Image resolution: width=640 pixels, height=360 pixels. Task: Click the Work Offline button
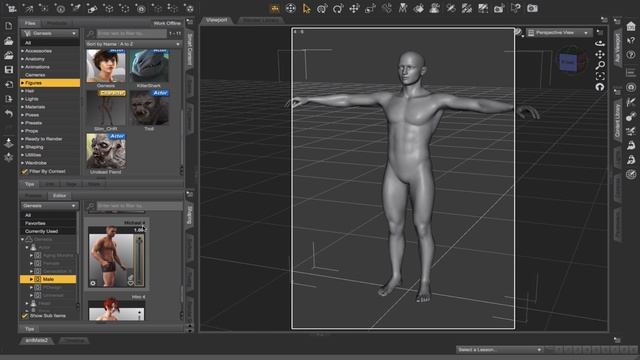[167, 23]
